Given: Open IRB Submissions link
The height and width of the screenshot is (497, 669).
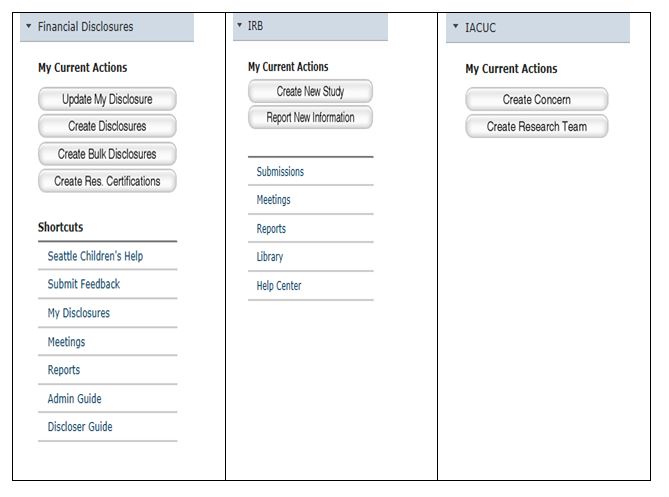Looking at the screenshot, I should point(280,171).
